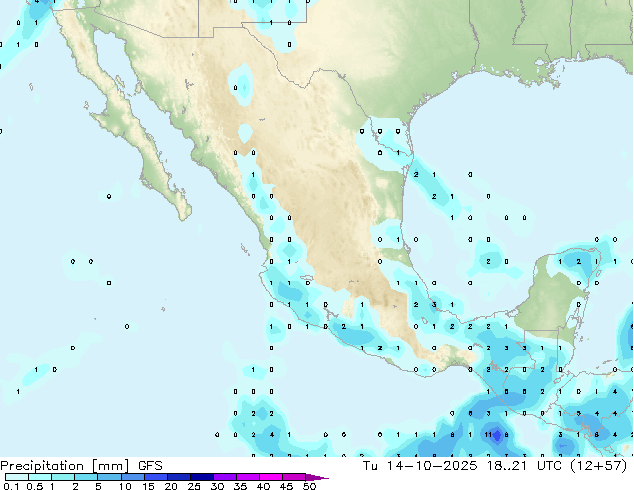Pick the magenta swatch between 40 and 45
Screen dimensions: 634x490
tap(271, 477)
